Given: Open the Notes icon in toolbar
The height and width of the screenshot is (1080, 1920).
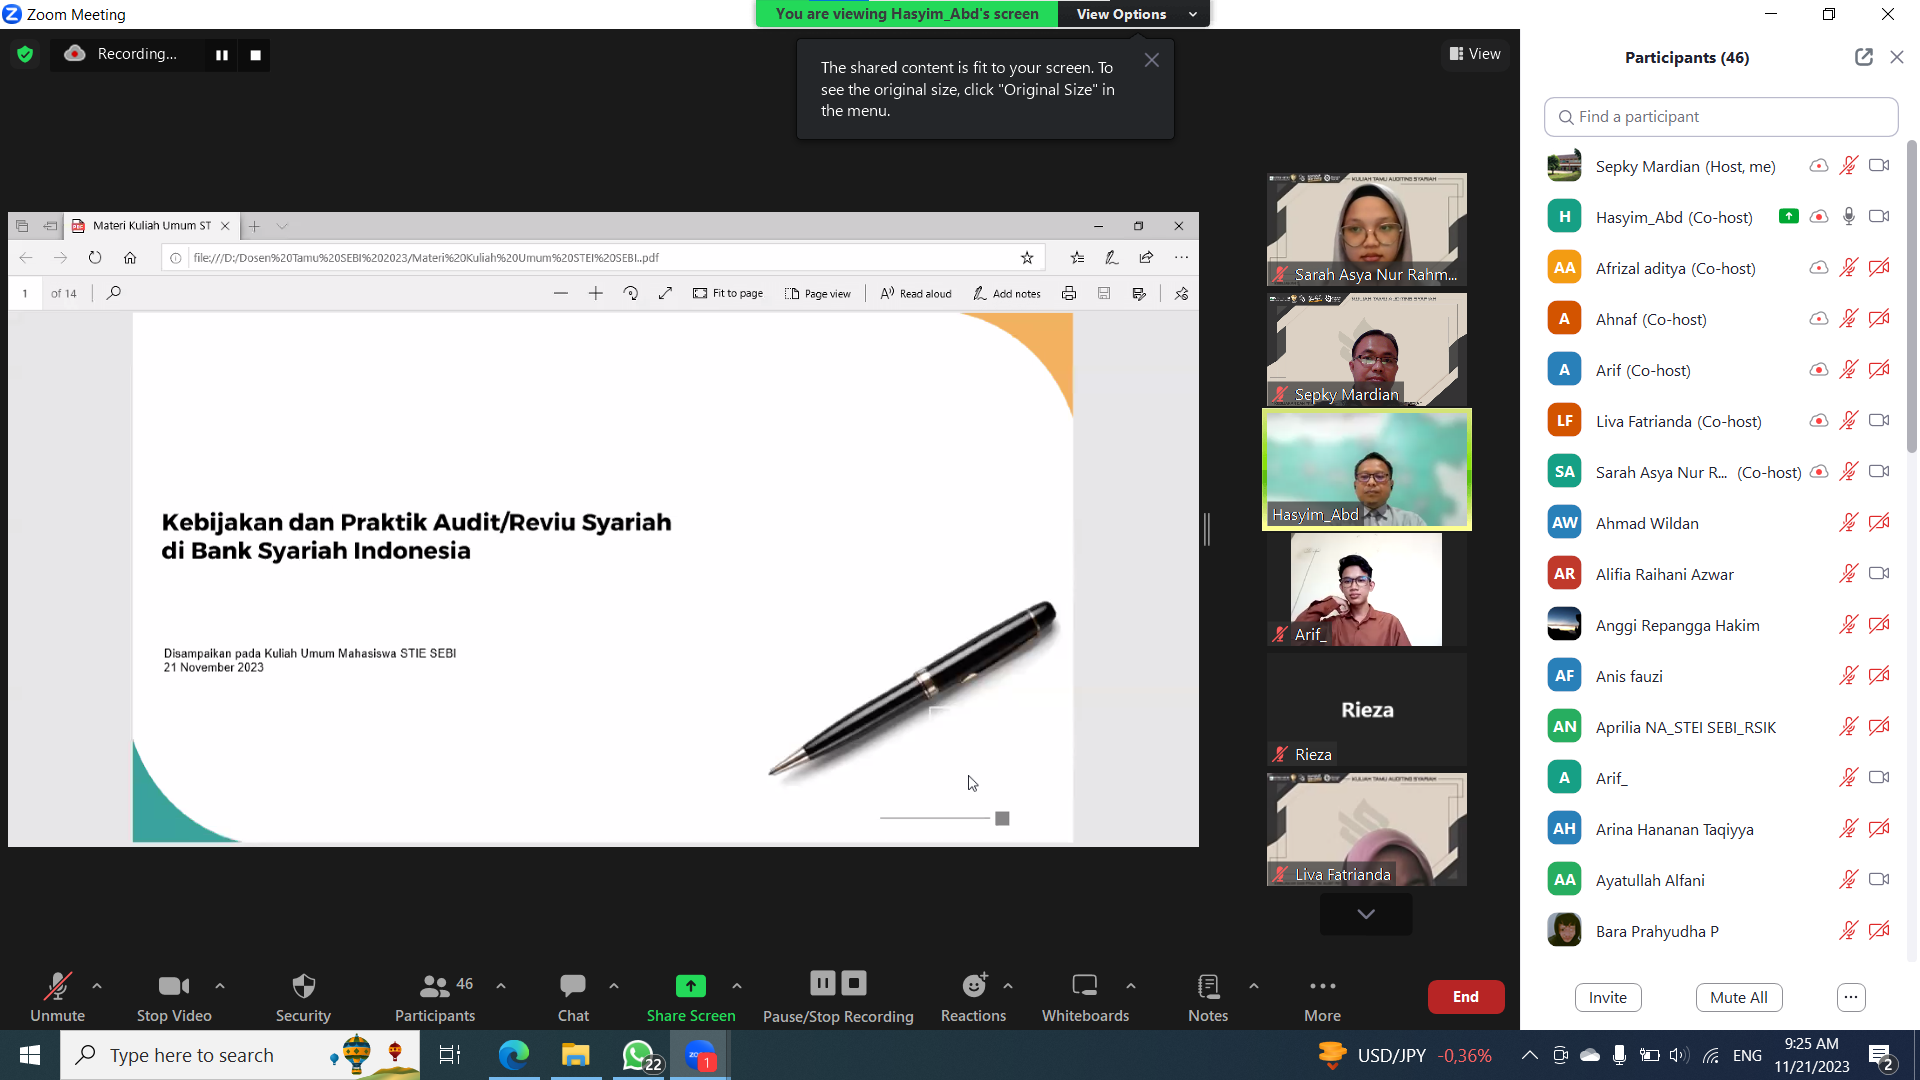Looking at the screenshot, I should (x=1208, y=987).
